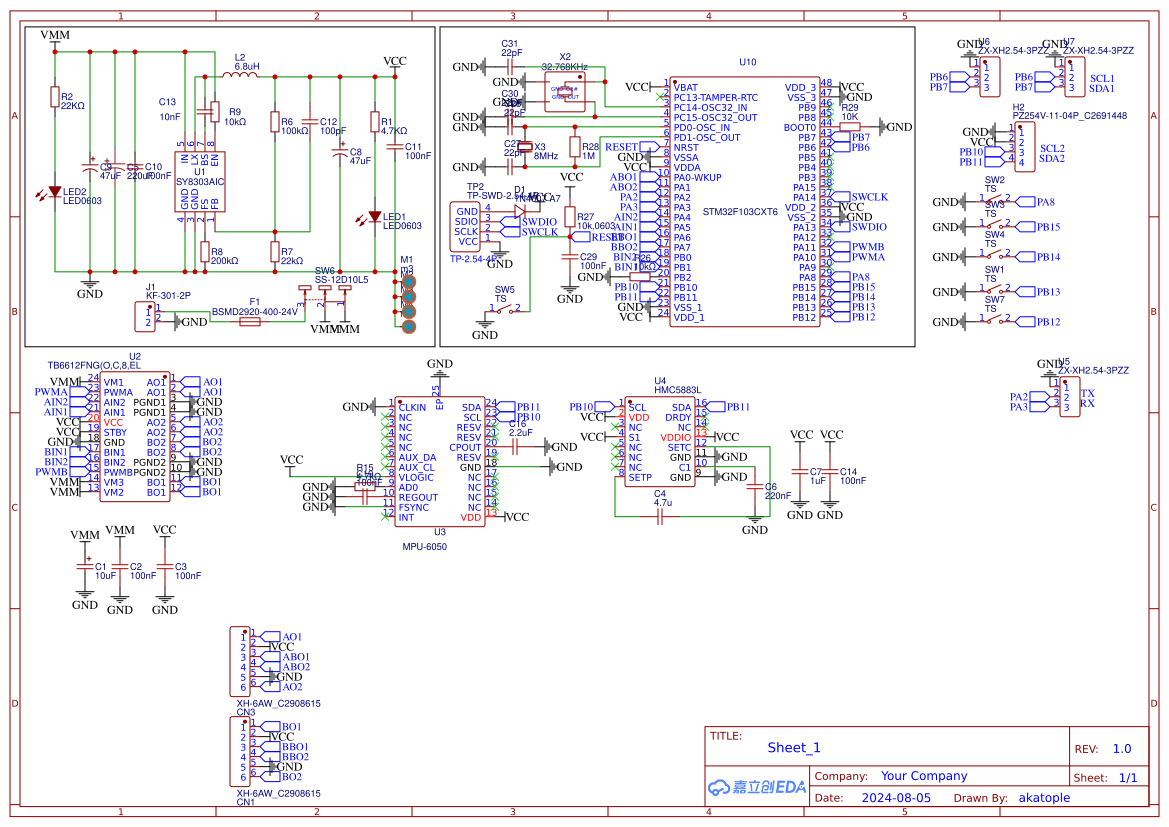
Task: Select the R1 4.7KΩ resistor label
Action: (394, 126)
